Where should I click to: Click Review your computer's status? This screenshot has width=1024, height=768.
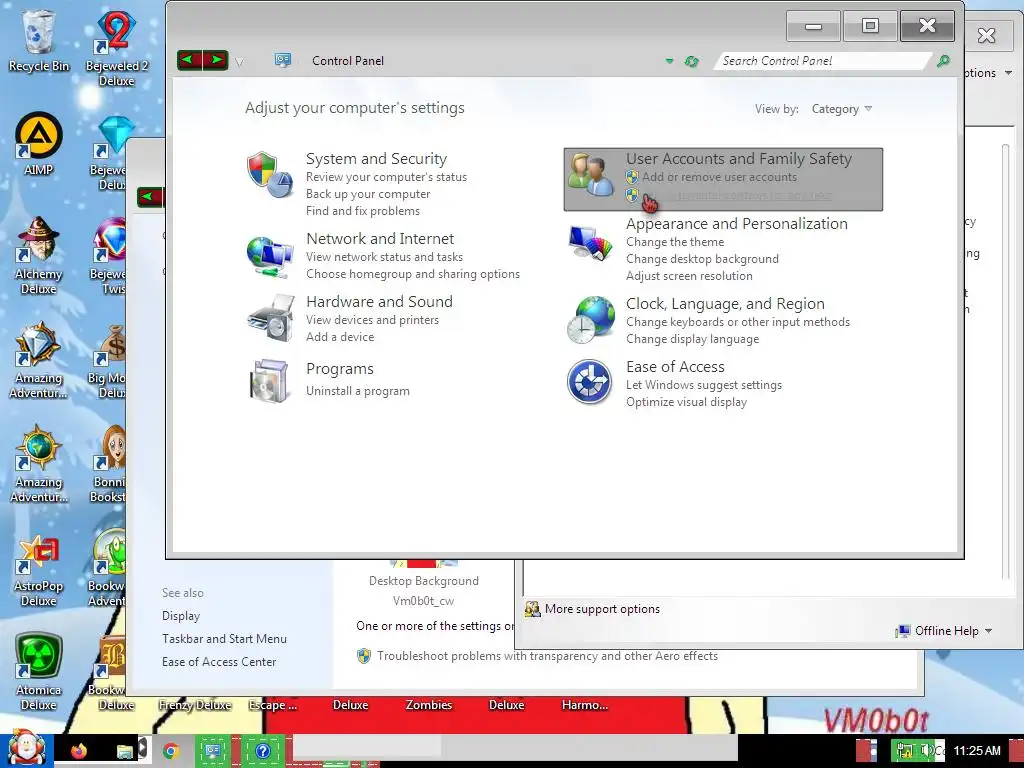click(387, 177)
